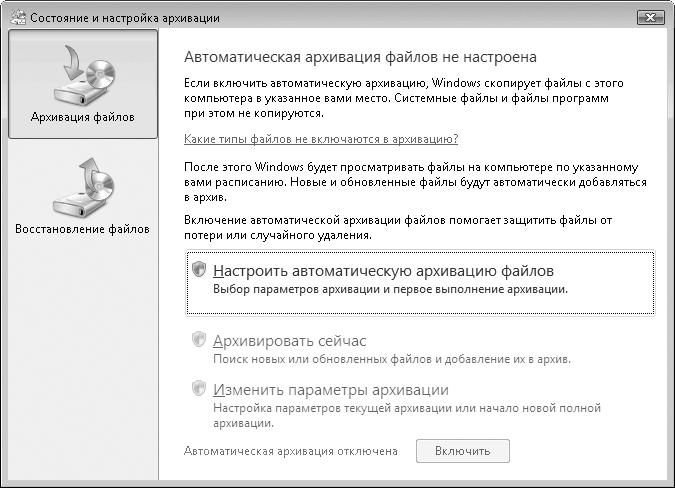Open Изменить параметры архивации option
The image size is (675, 488).
330,389
